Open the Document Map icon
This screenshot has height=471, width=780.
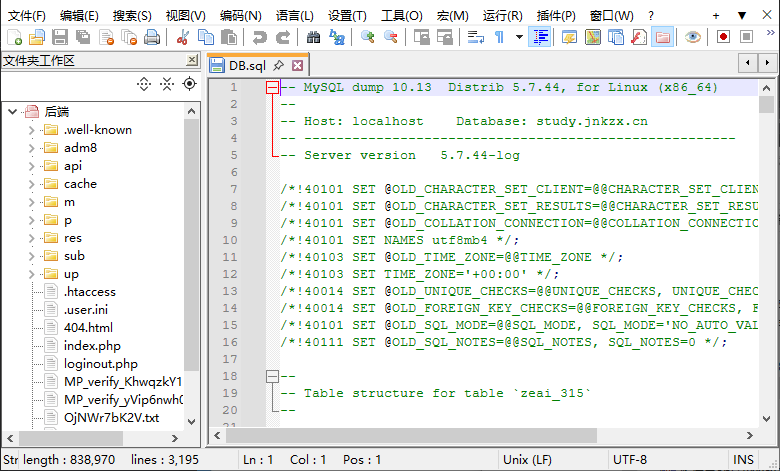593,37
